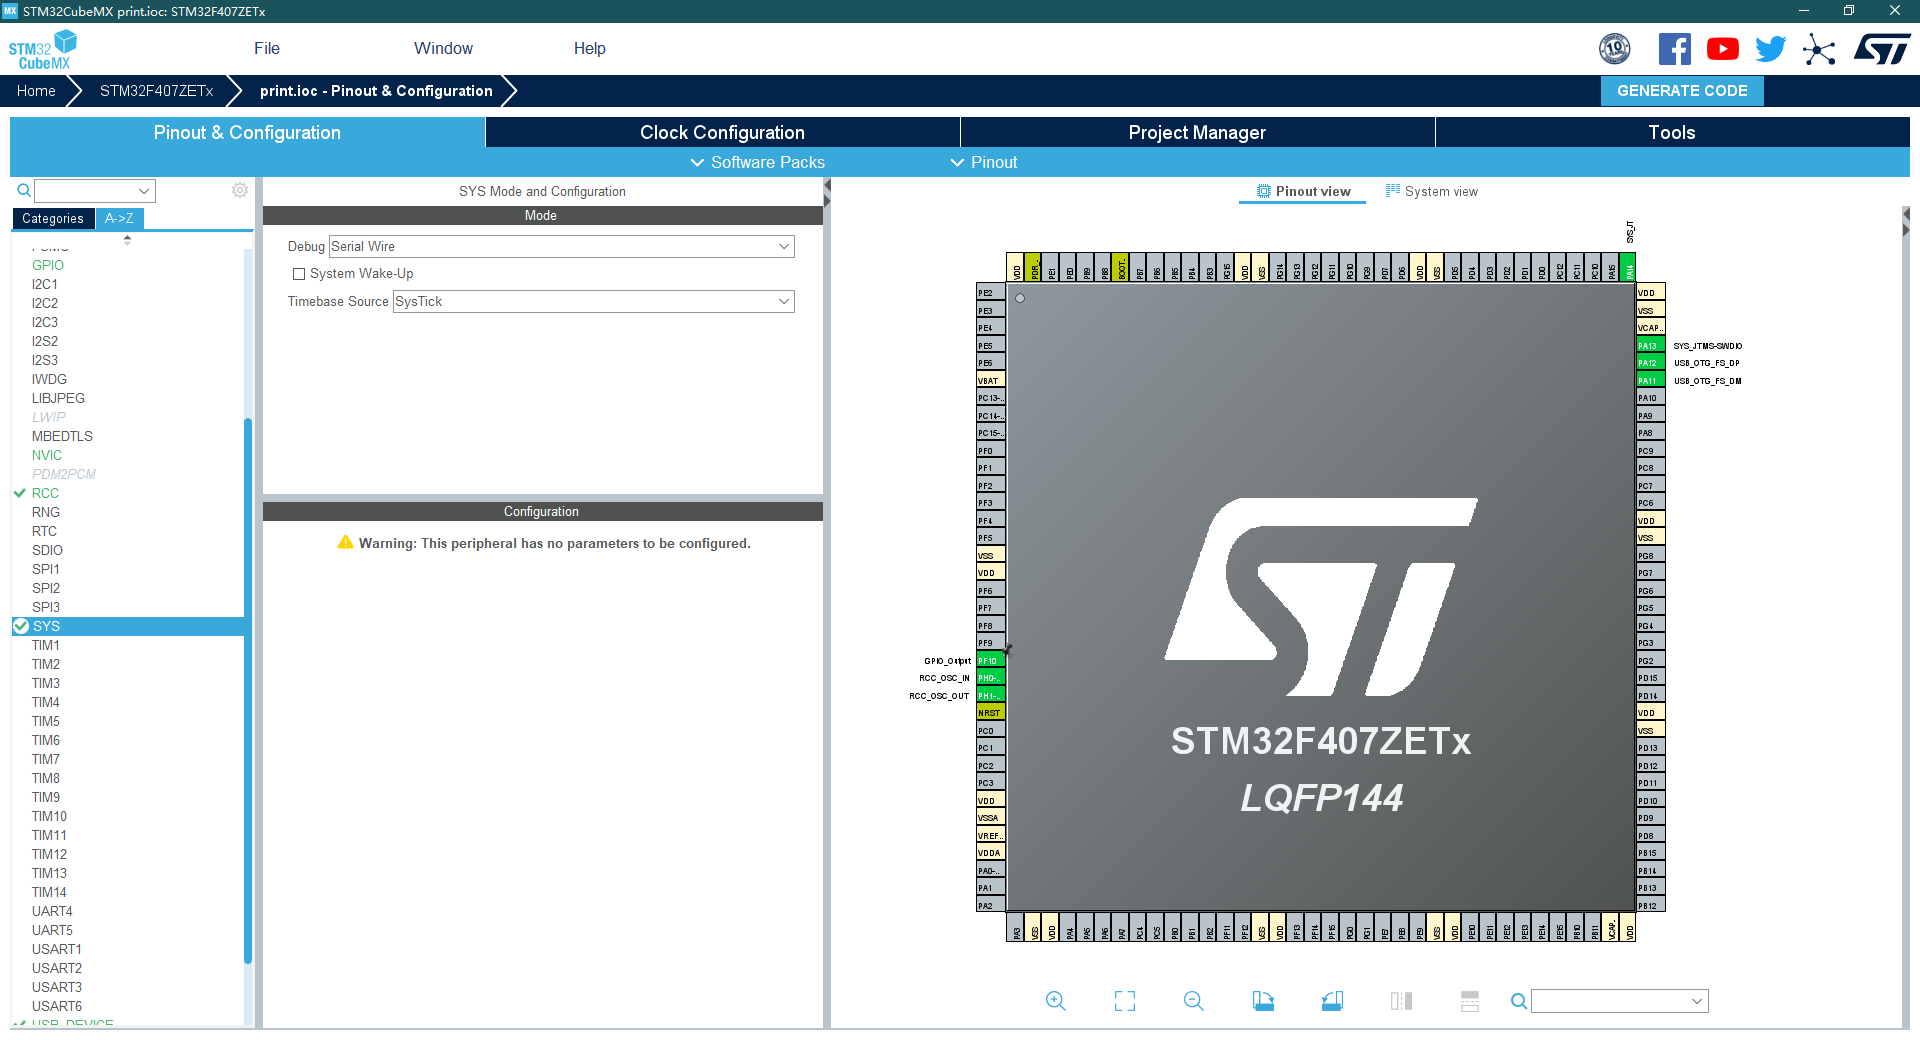1920x1040 pixels.
Task: Open the File menu
Action: tap(267, 48)
